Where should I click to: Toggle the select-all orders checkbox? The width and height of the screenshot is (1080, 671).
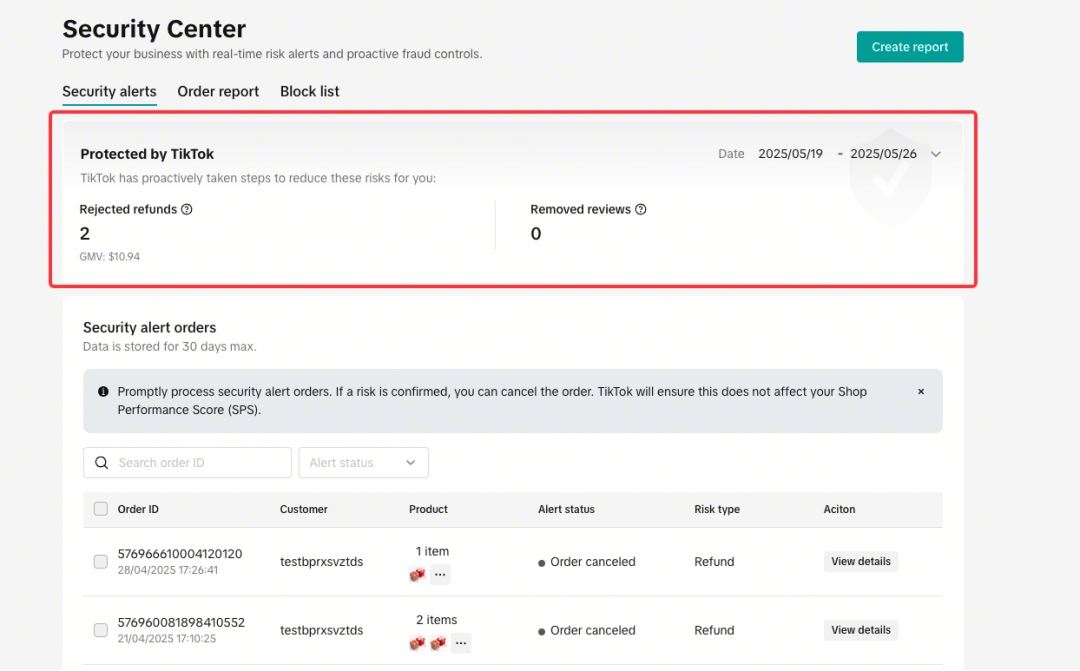101,509
